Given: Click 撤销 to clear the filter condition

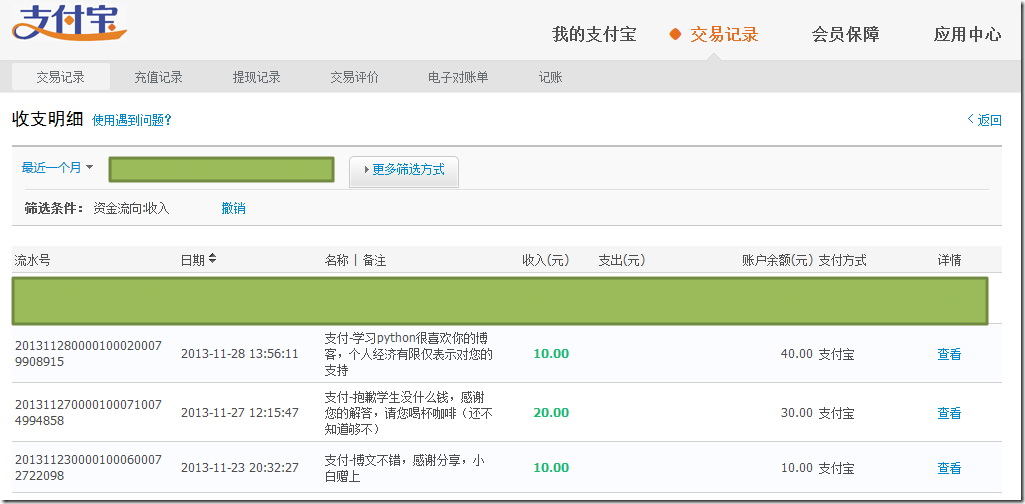Looking at the screenshot, I should [x=233, y=209].
